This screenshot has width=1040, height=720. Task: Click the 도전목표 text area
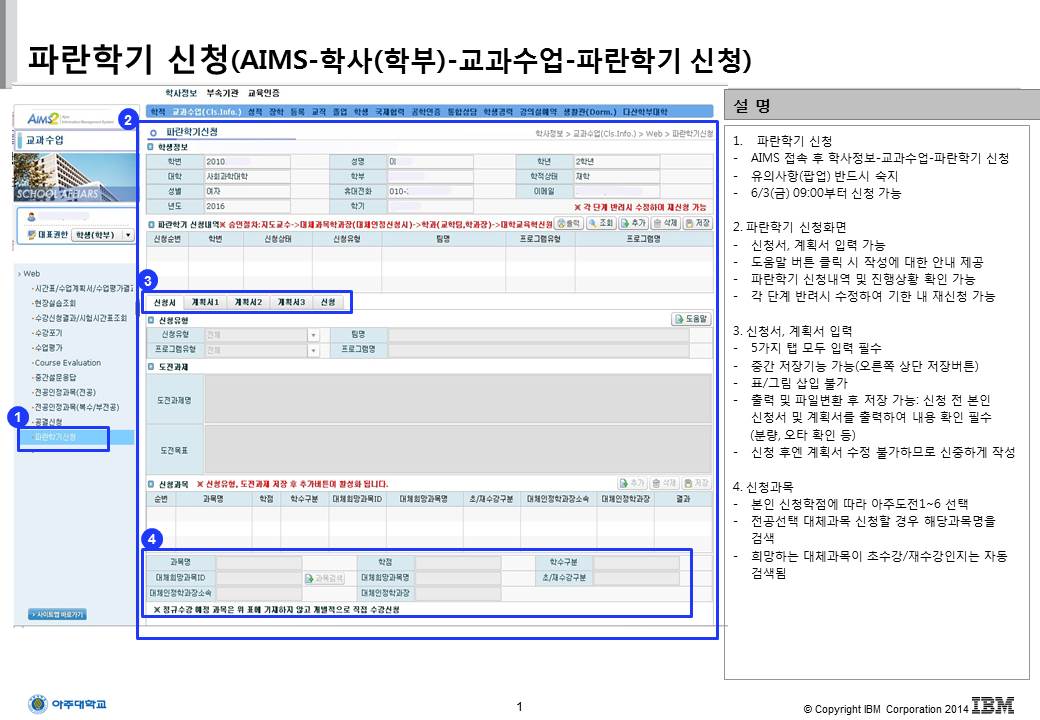click(458, 449)
